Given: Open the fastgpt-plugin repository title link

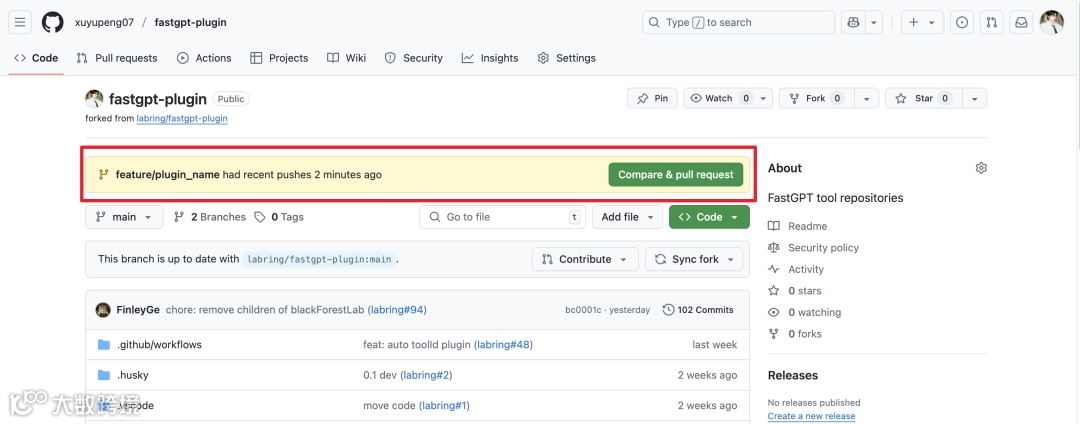Looking at the screenshot, I should [x=158, y=98].
